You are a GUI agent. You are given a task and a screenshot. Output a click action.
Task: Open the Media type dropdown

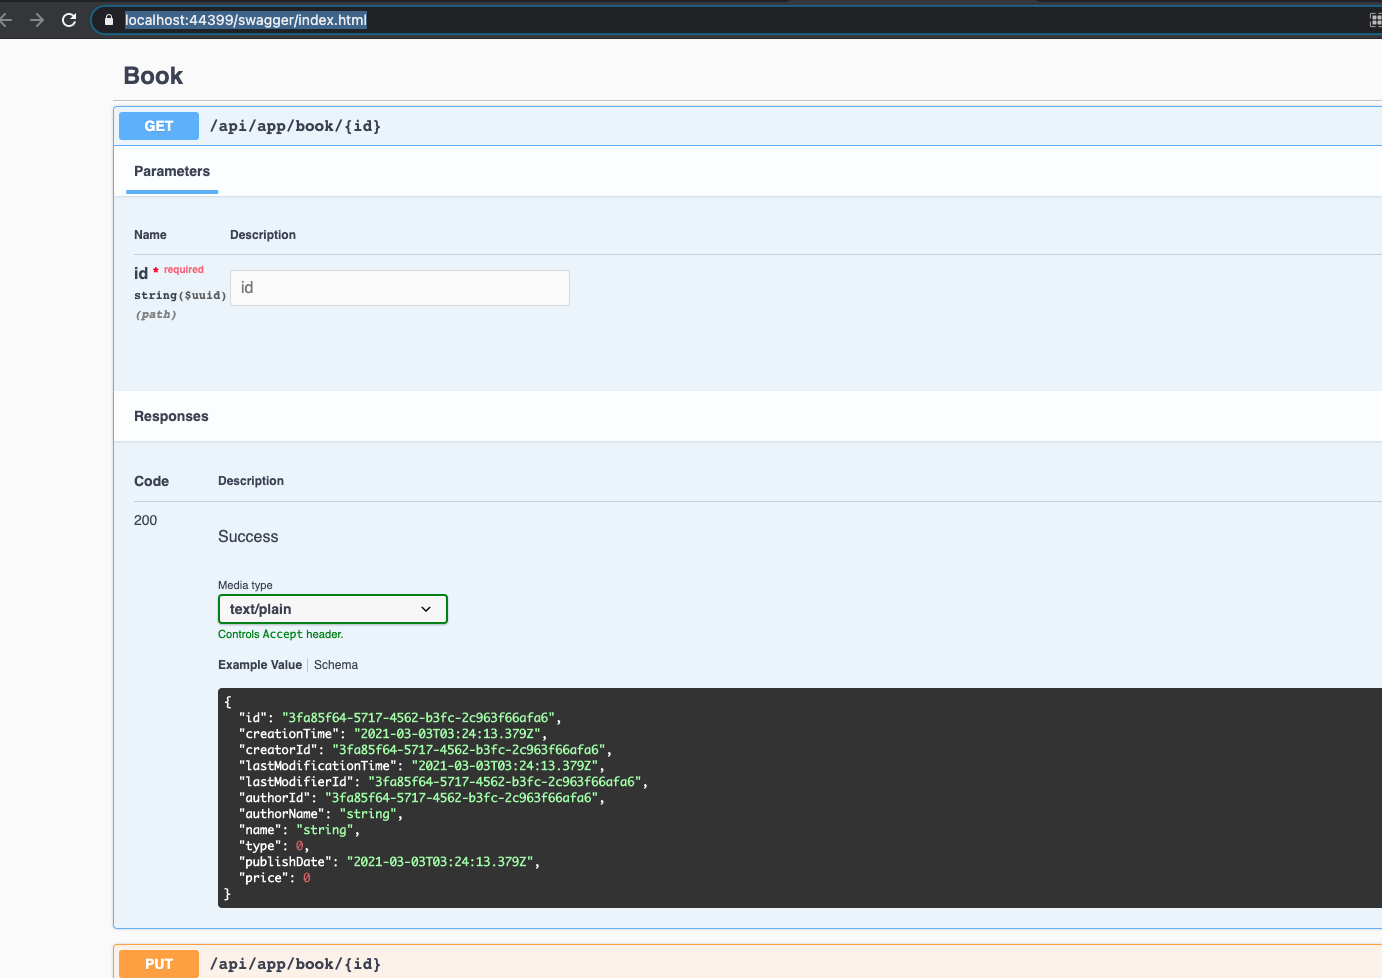click(332, 608)
